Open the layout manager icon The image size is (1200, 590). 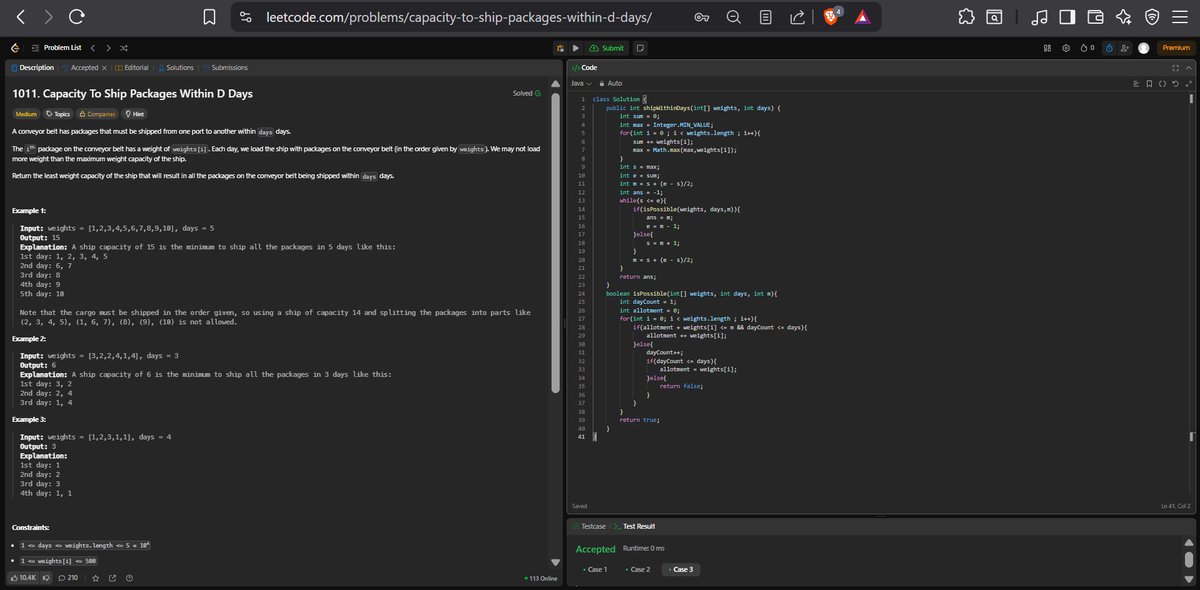pos(1048,47)
